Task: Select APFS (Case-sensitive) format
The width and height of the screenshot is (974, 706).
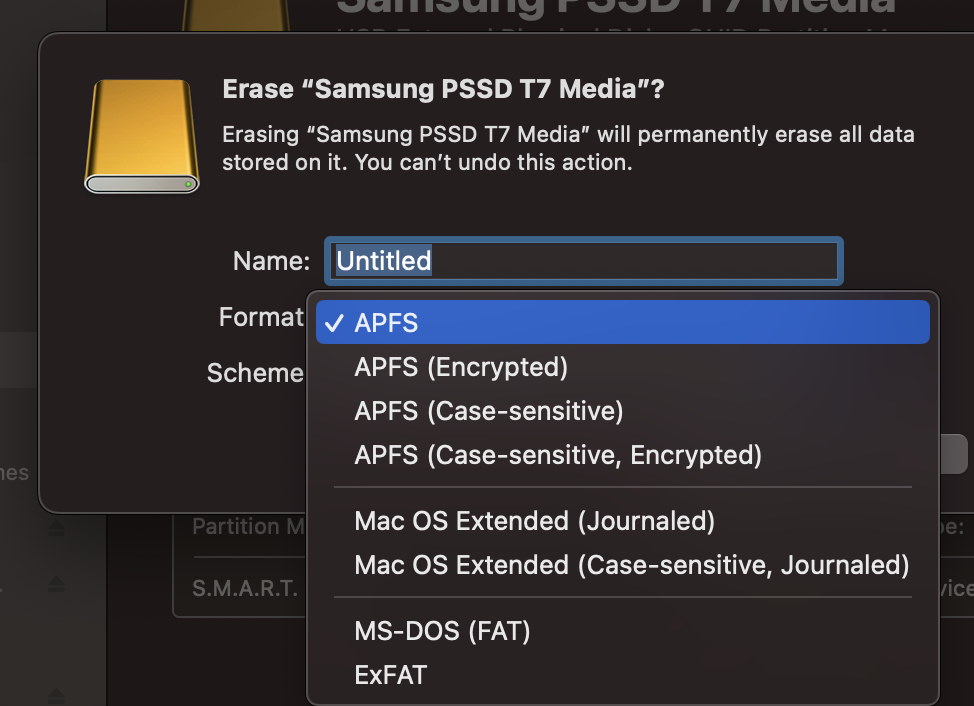Action: [488, 411]
